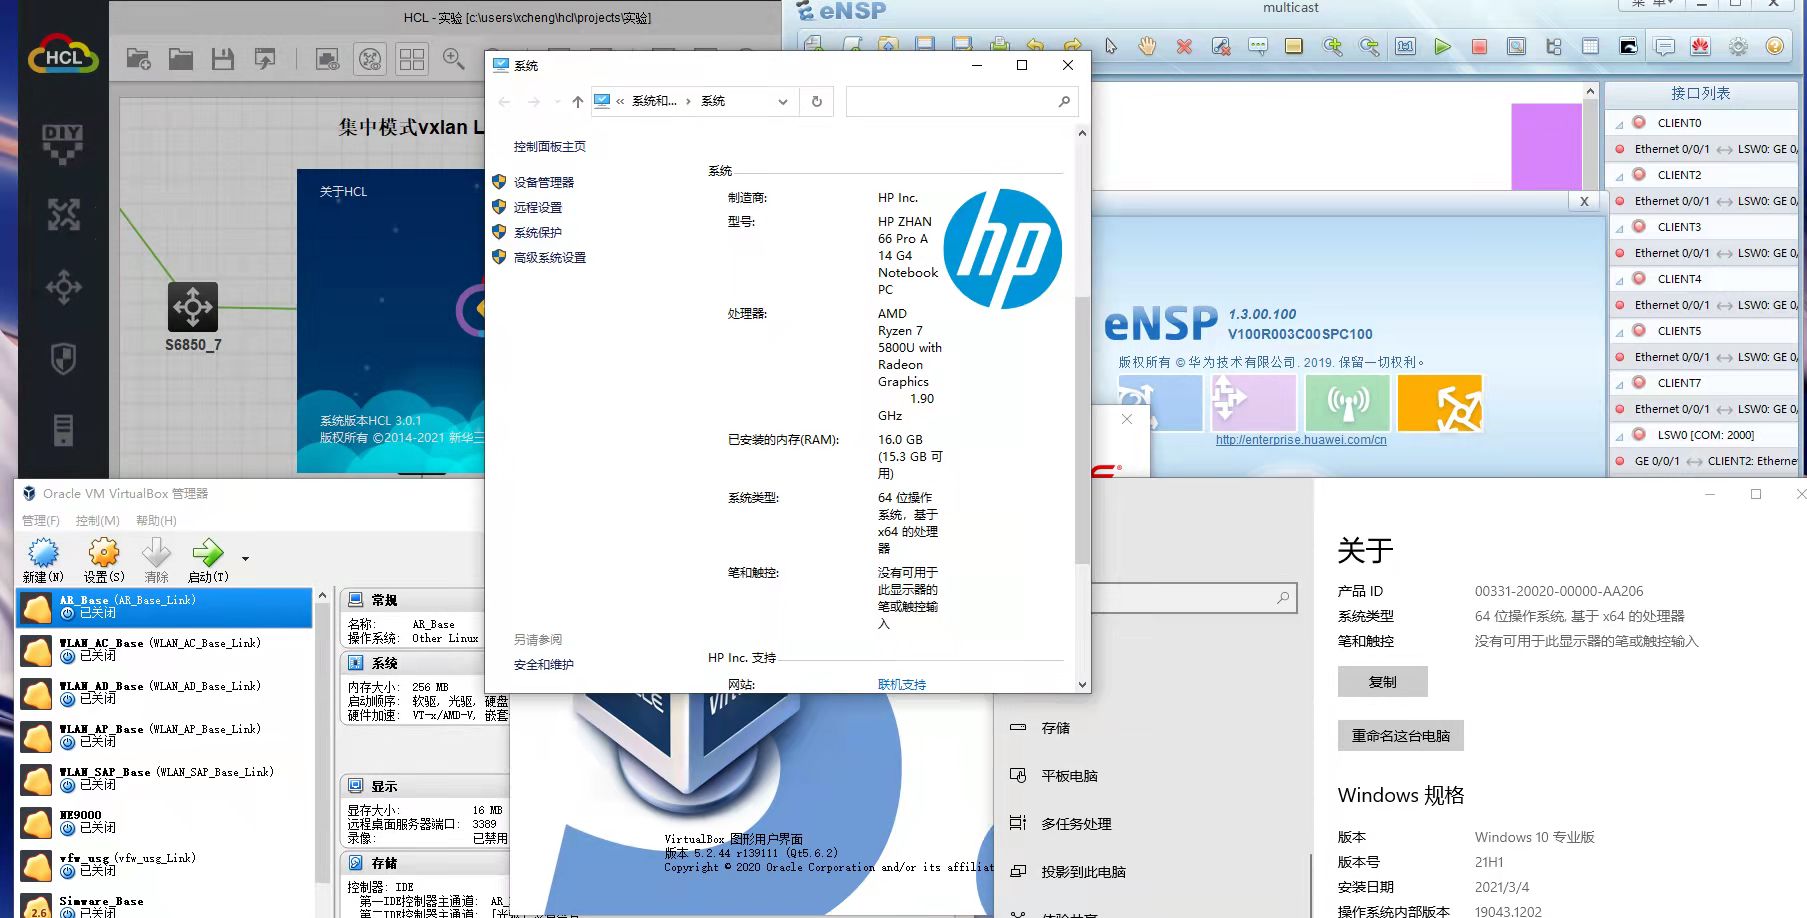The height and width of the screenshot is (918, 1807).
Task: Select WLAN_AP_Base virtual machine
Action: click(x=165, y=736)
